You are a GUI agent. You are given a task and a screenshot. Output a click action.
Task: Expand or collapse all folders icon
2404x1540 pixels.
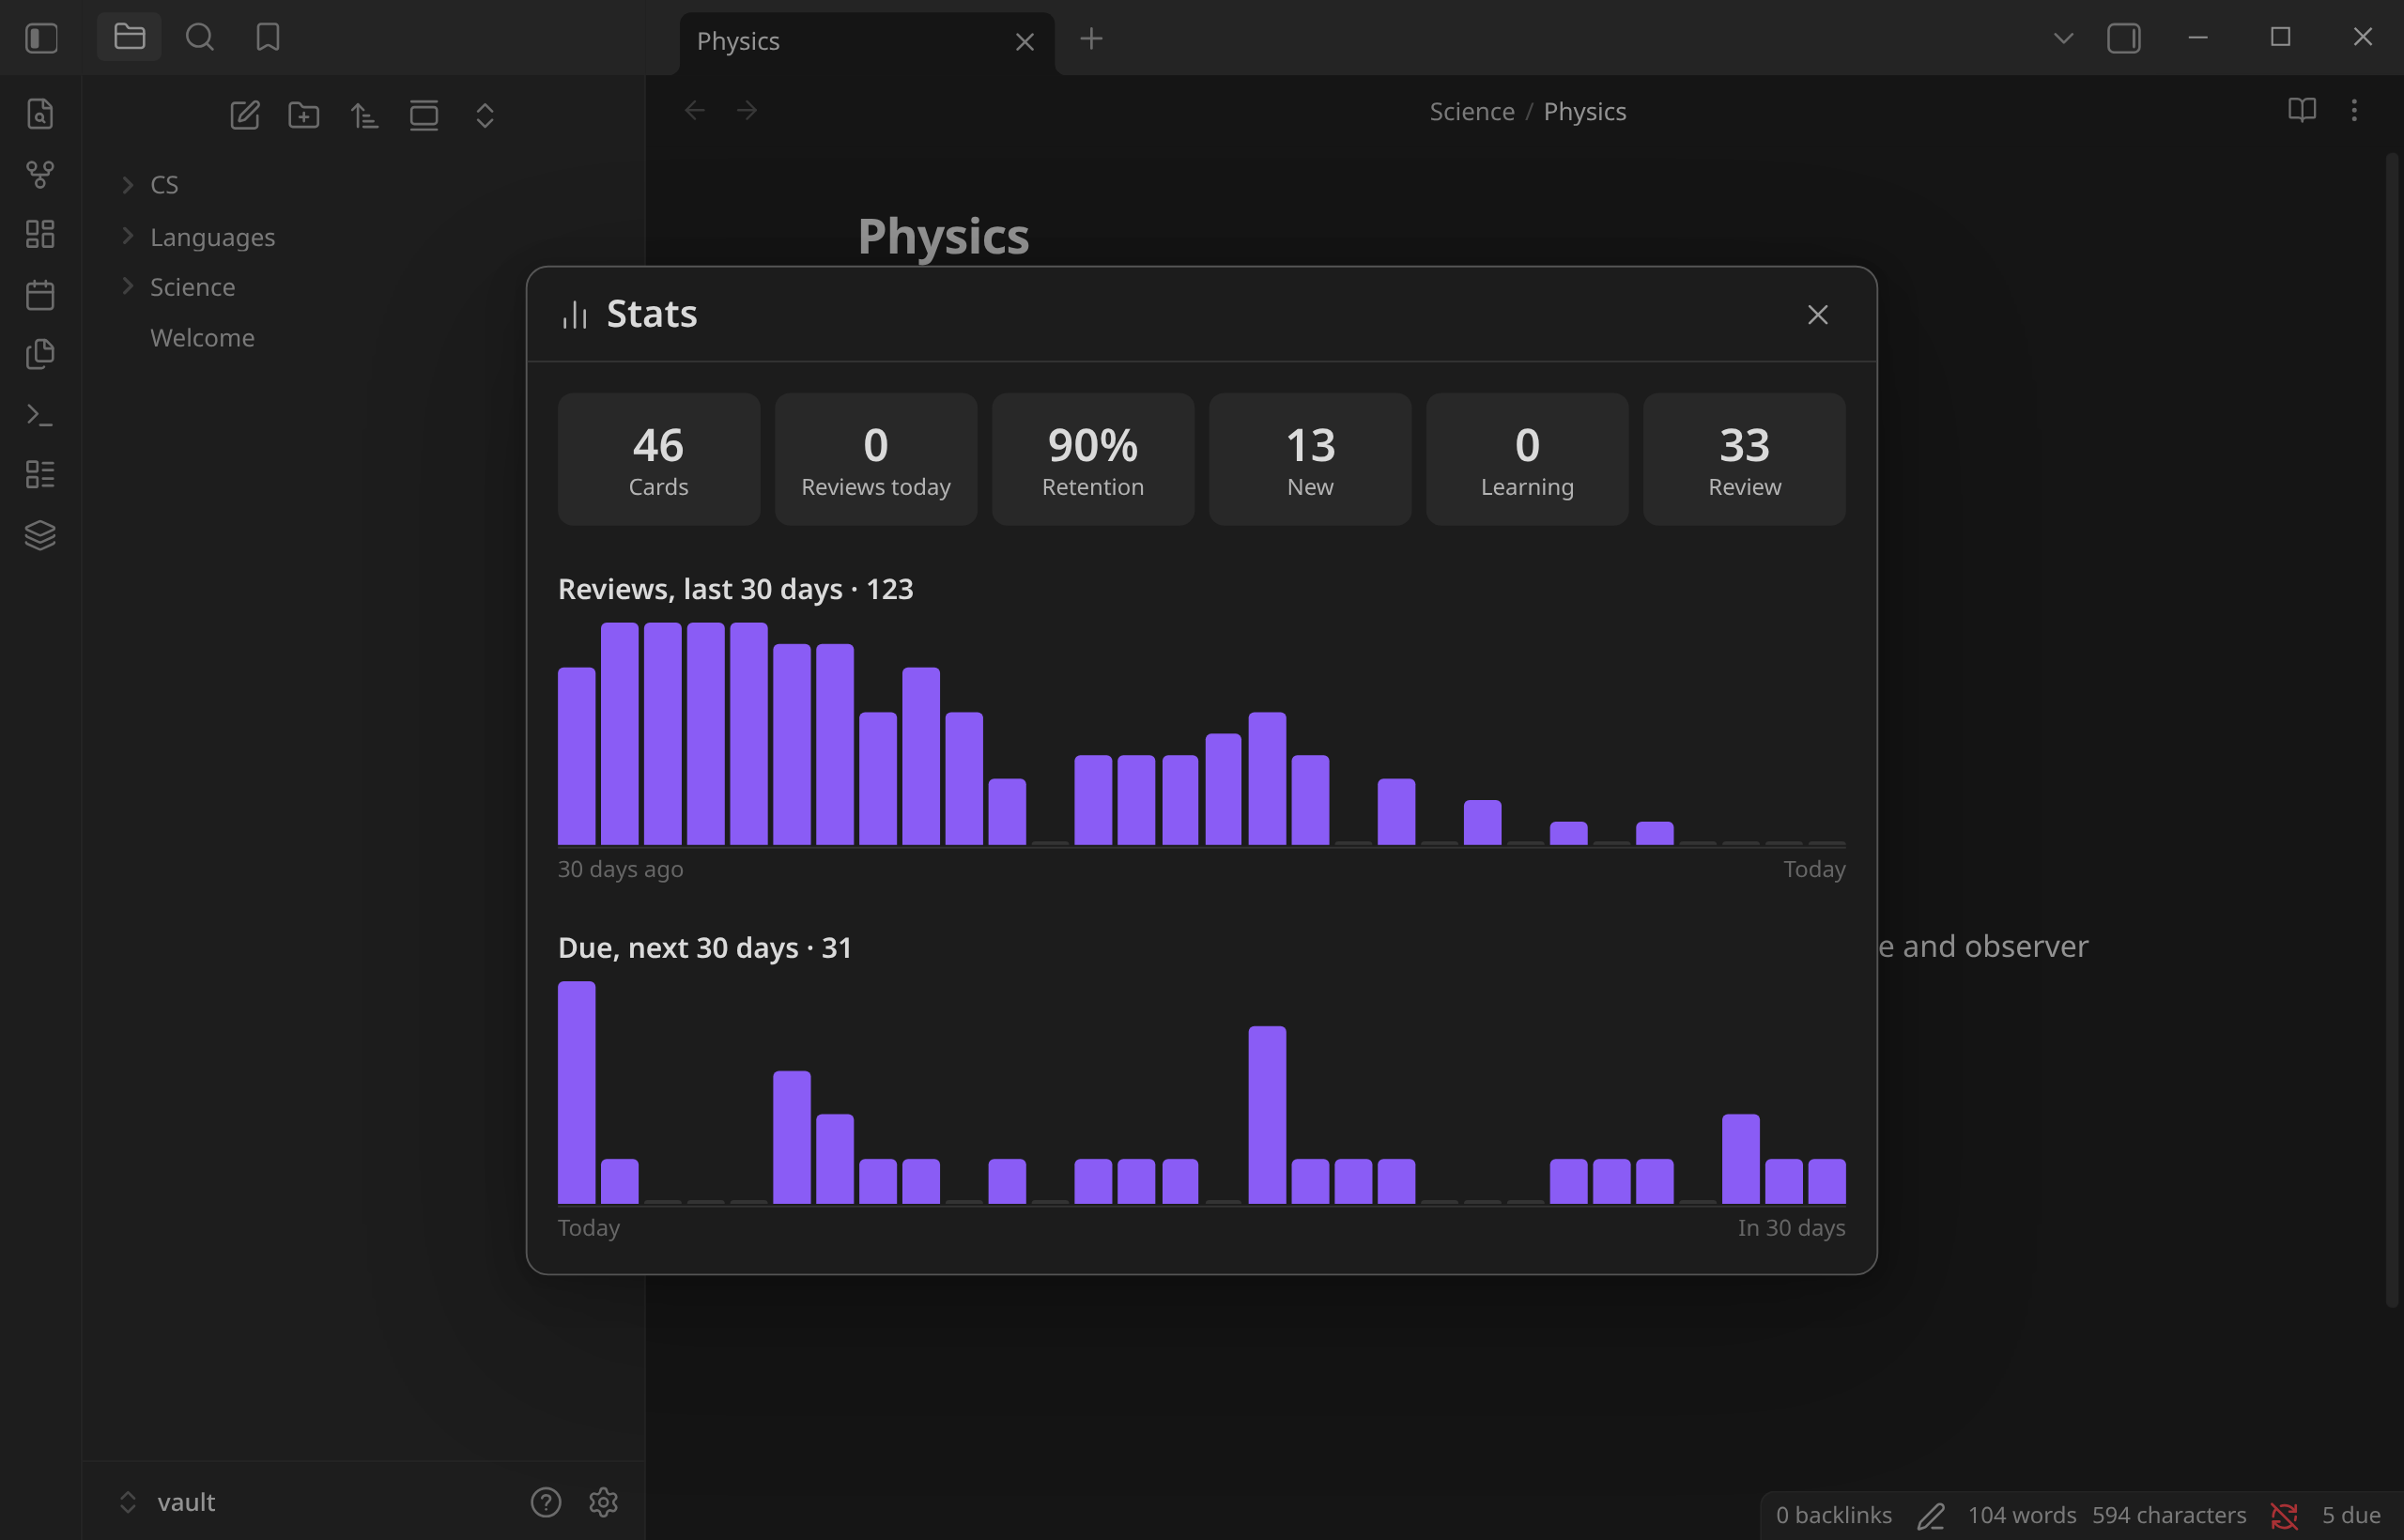(485, 115)
